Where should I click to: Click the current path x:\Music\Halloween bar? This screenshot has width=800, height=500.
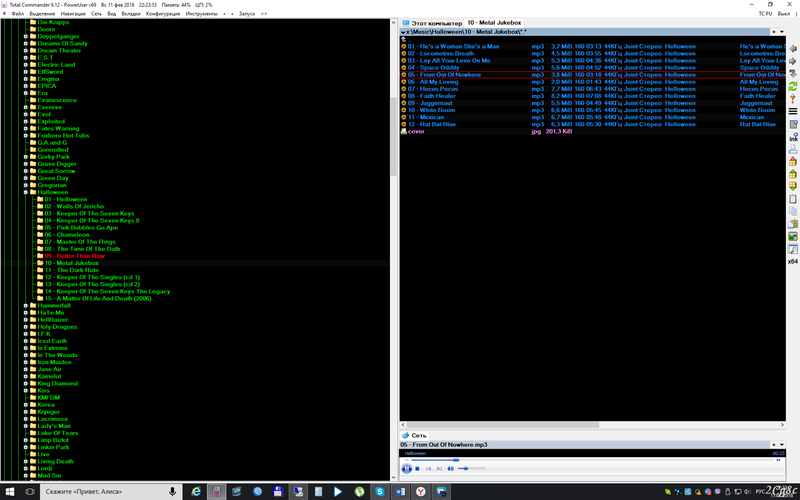coord(584,32)
